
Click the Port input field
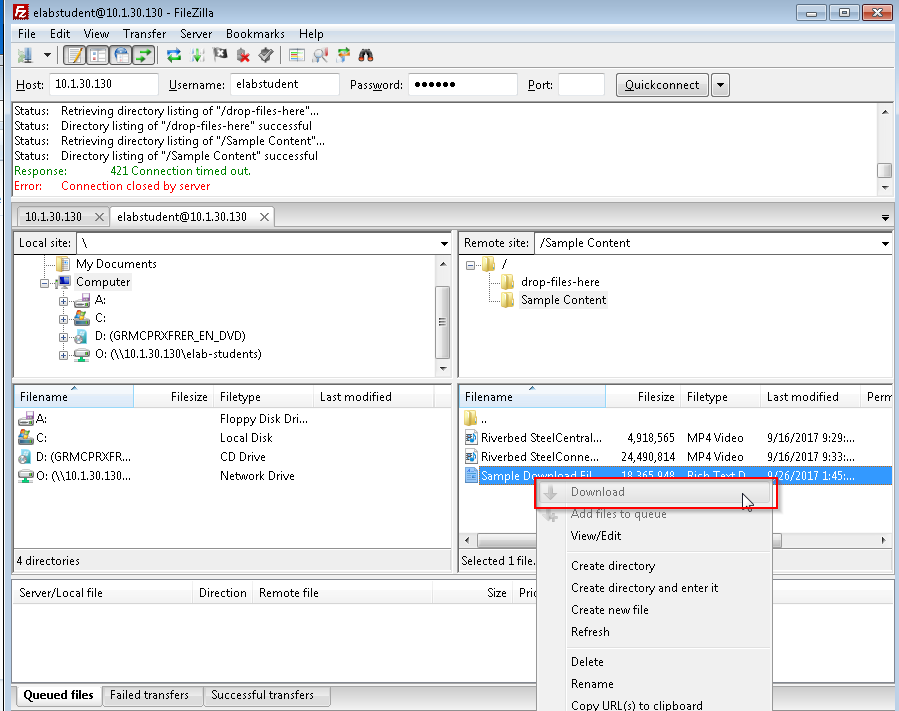pos(581,84)
